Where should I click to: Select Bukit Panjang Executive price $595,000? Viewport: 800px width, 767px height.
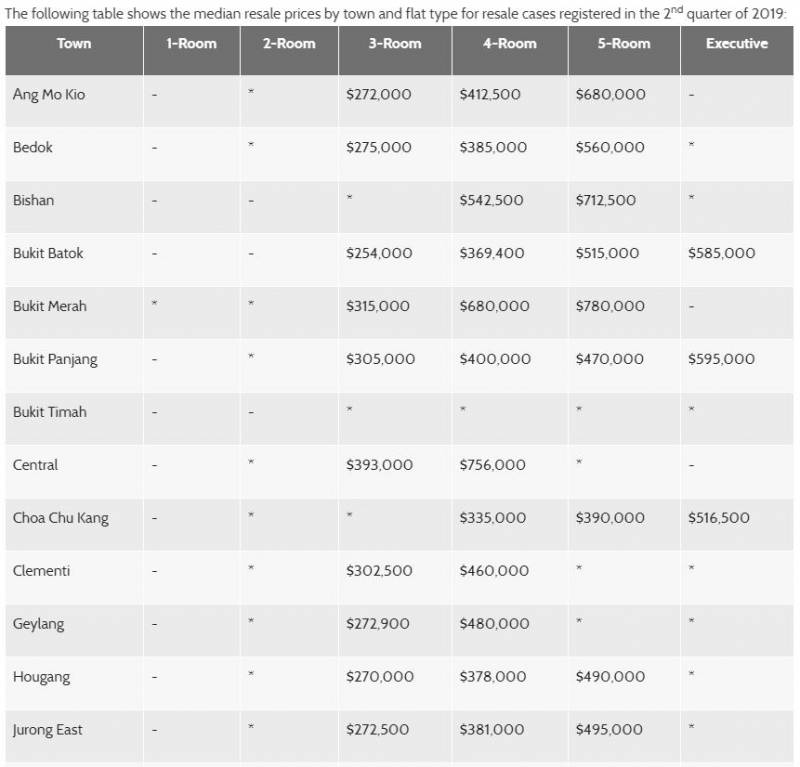tap(721, 359)
